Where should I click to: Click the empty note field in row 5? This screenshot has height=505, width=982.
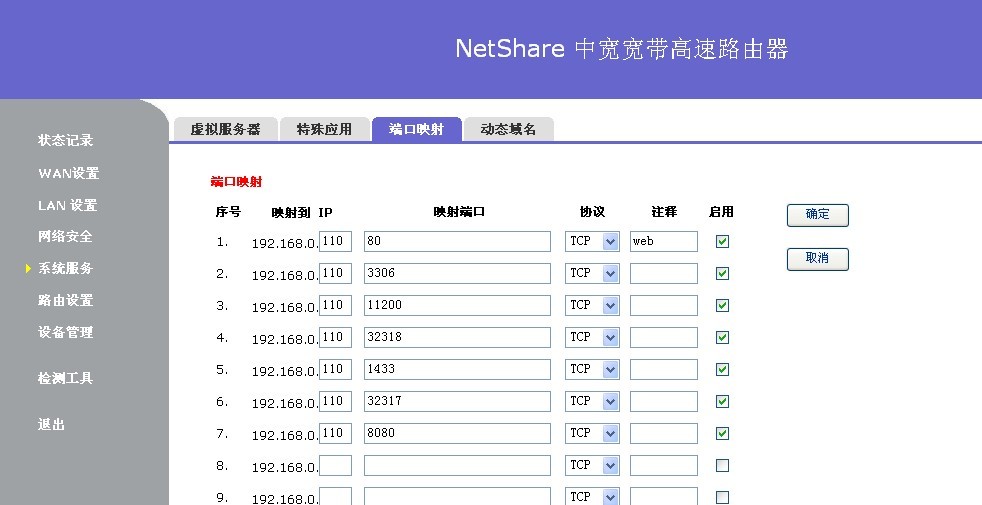click(664, 369)
